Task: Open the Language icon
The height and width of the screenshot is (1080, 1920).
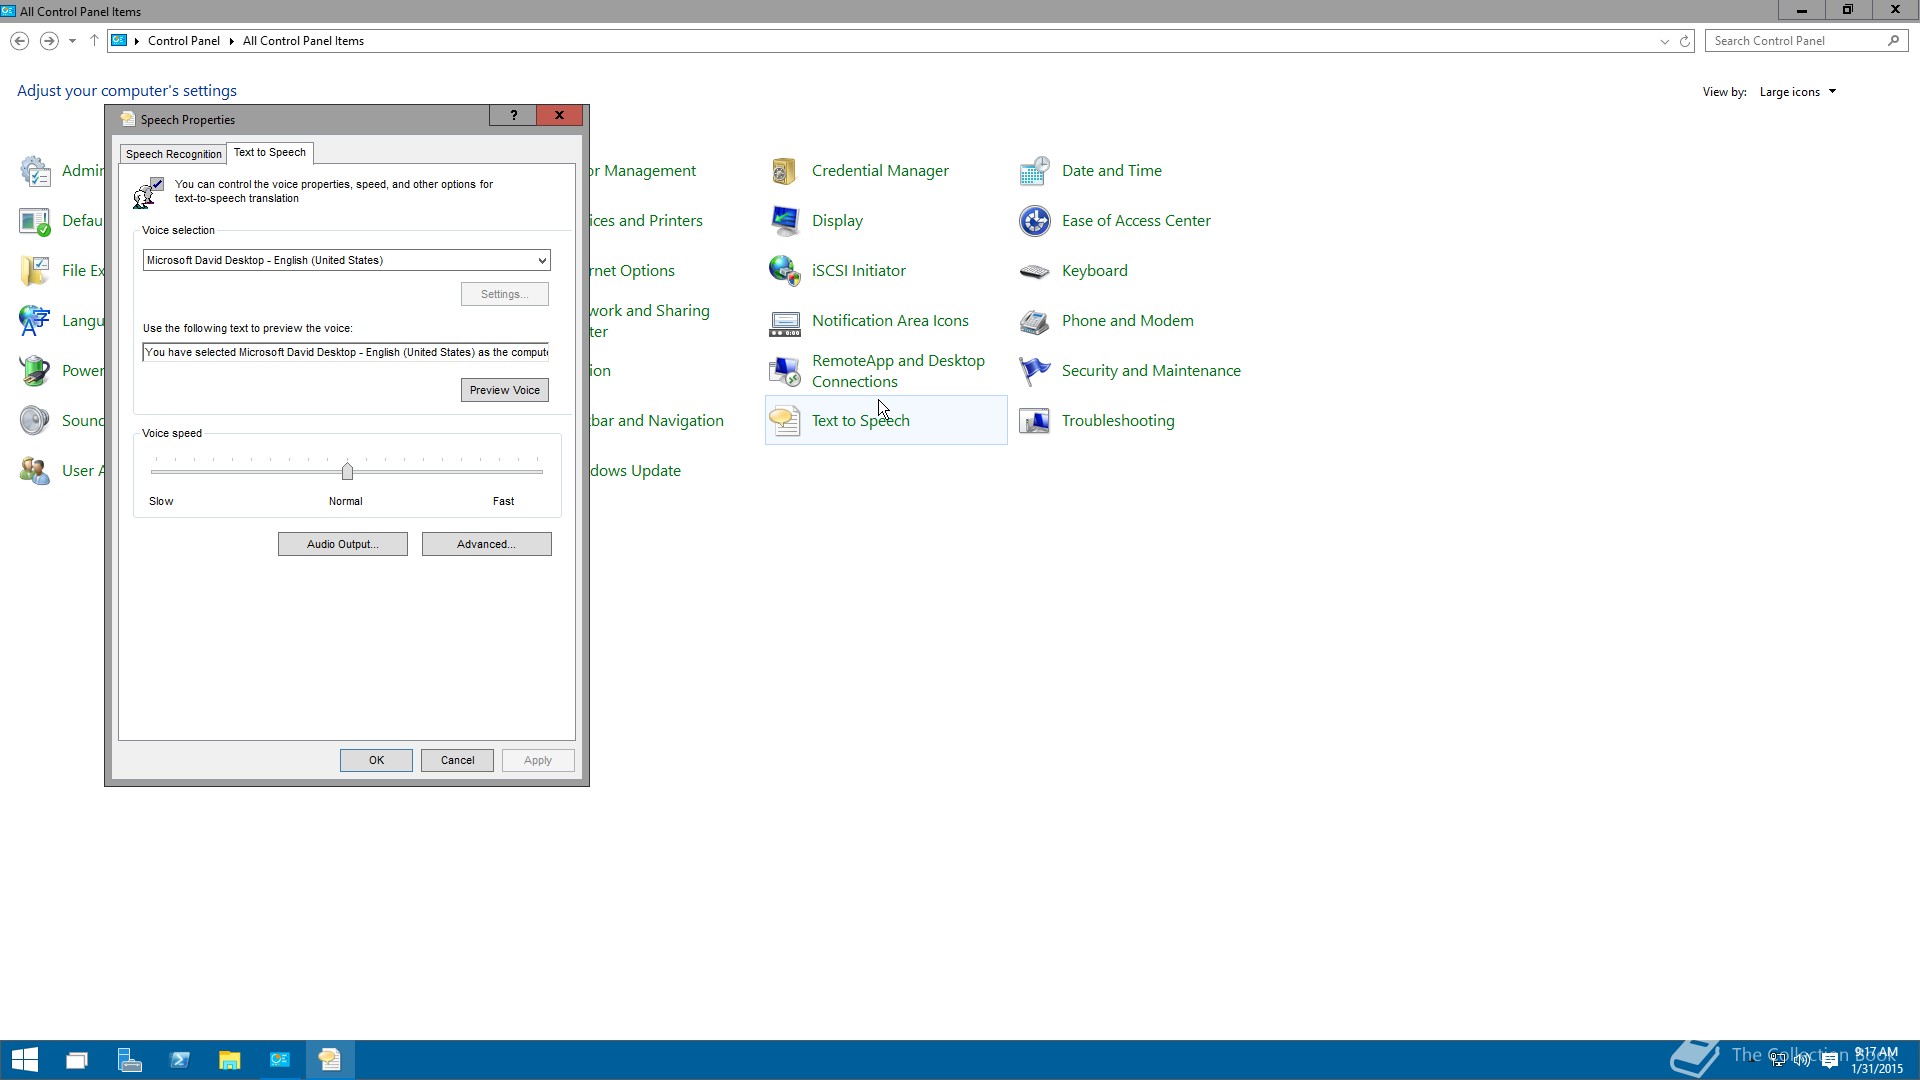Action: pos(35,321)
